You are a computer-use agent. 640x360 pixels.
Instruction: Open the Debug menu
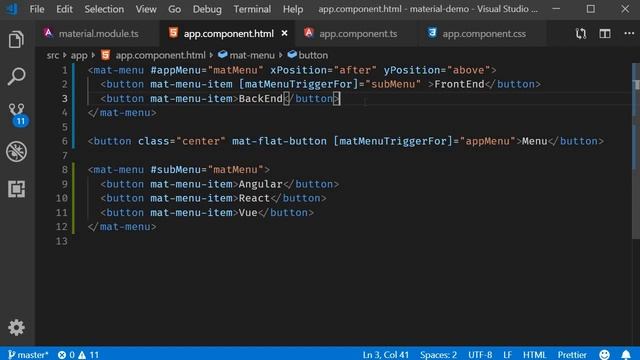[207, 9]
